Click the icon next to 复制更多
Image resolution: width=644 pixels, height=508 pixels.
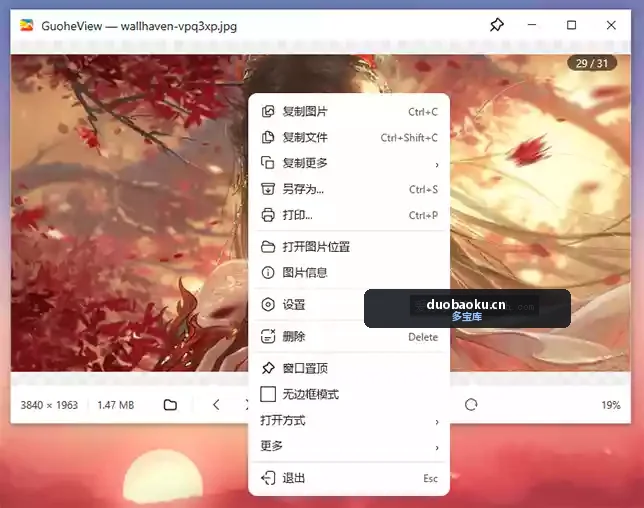[x=268, y=163]
